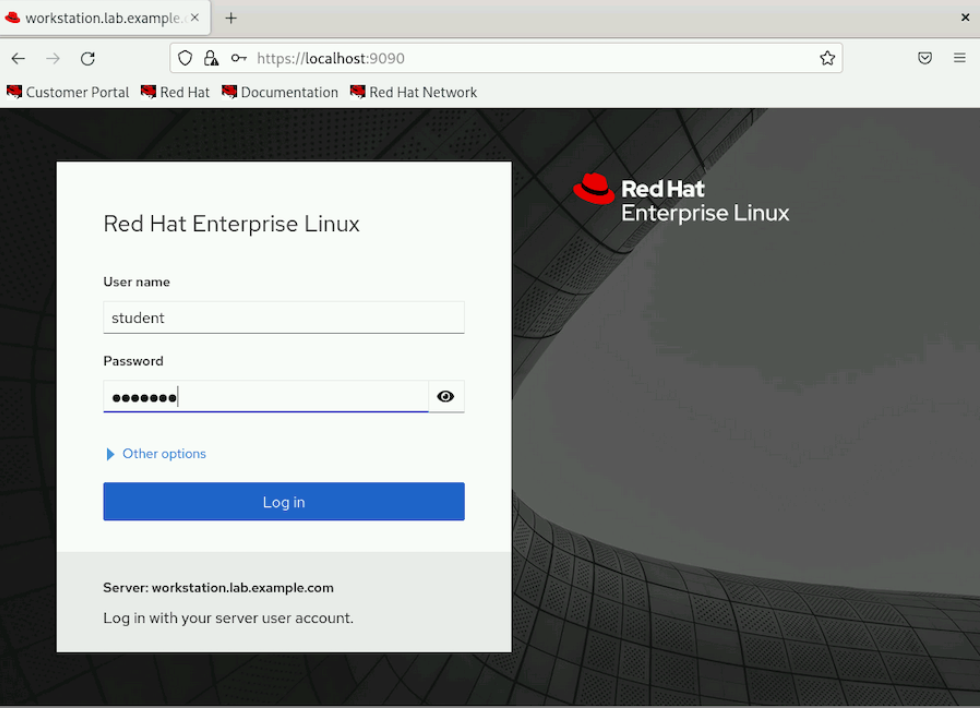The height and width of the screenshot is (708, 980).
Task: Open the Customer Portal bookmark
Action: point(68,92)
